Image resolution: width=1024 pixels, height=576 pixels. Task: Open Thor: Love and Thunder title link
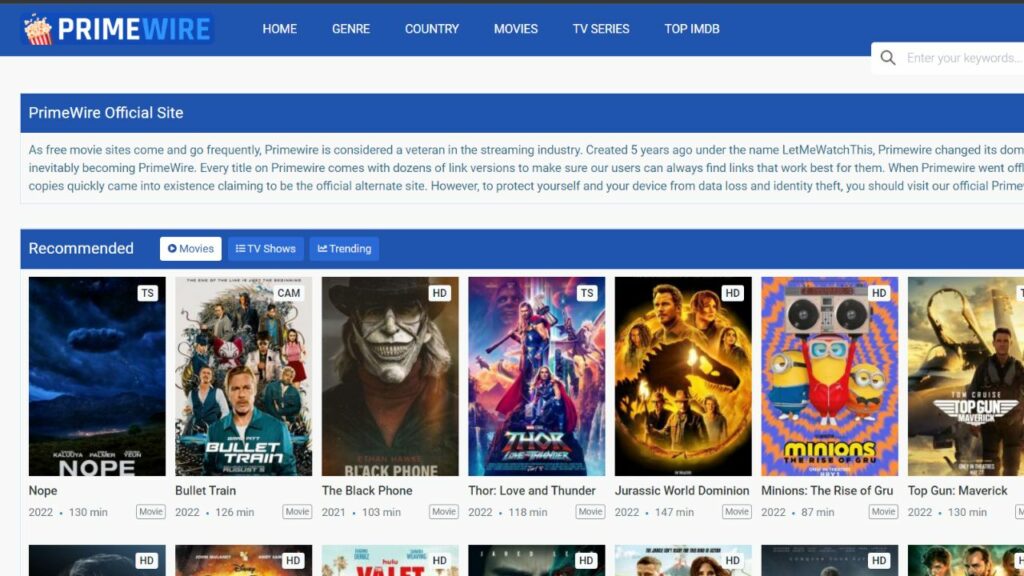click(532, 490)
